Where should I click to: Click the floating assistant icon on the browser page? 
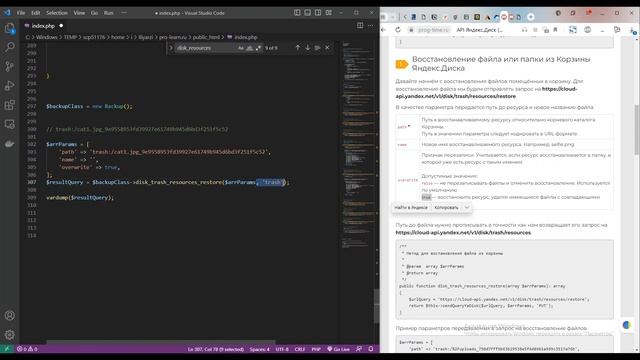point(627,325)
